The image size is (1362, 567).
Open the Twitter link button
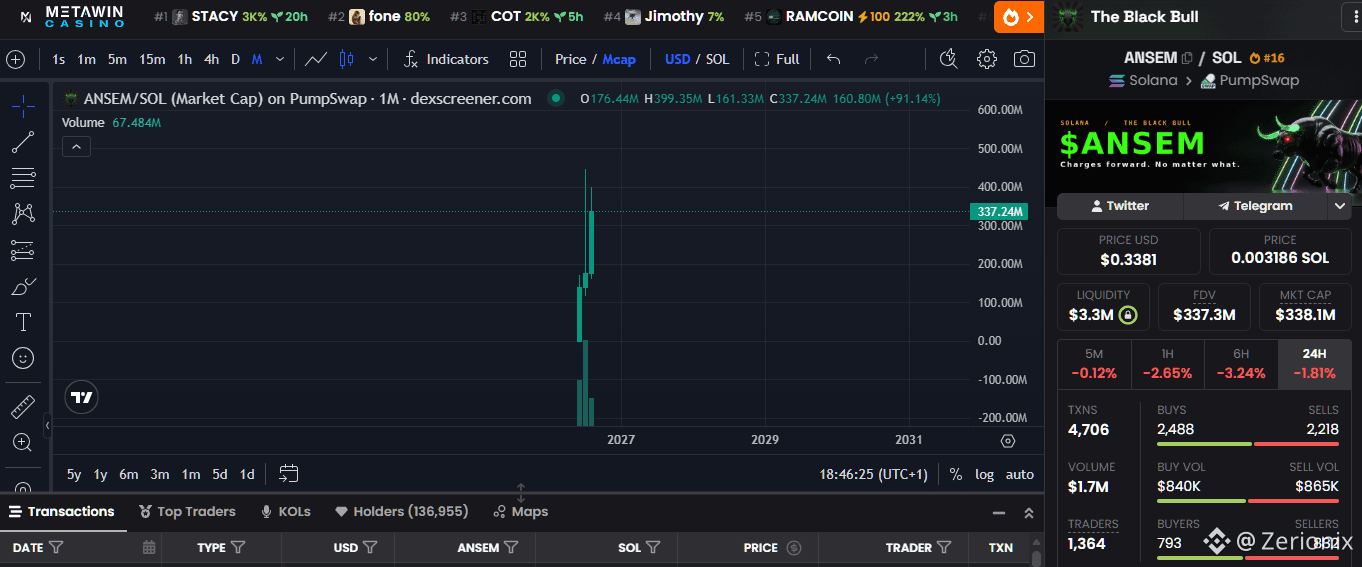[x=1120, y=206]
